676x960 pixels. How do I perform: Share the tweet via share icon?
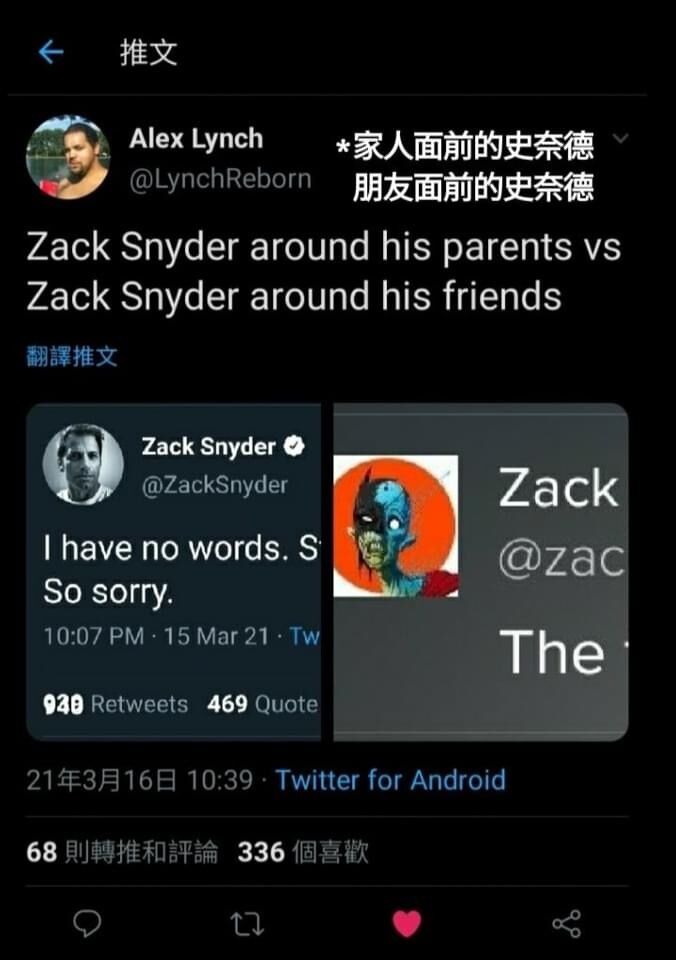click(x=566, y=923)
